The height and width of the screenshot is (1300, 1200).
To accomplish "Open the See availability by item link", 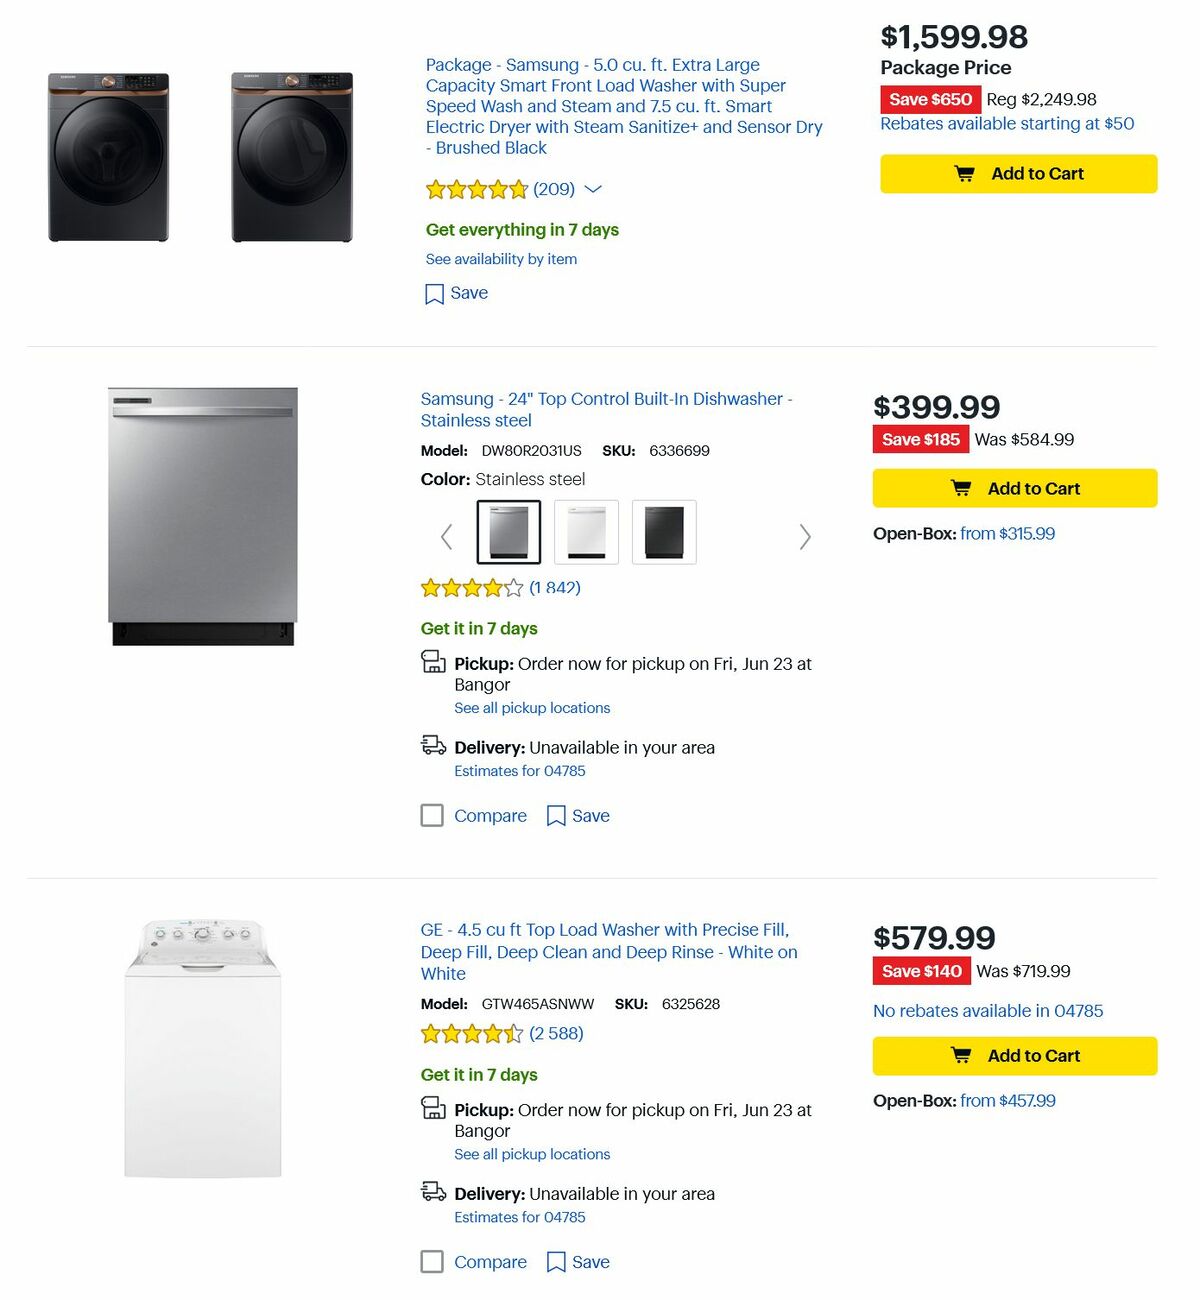I will [501, 259].
